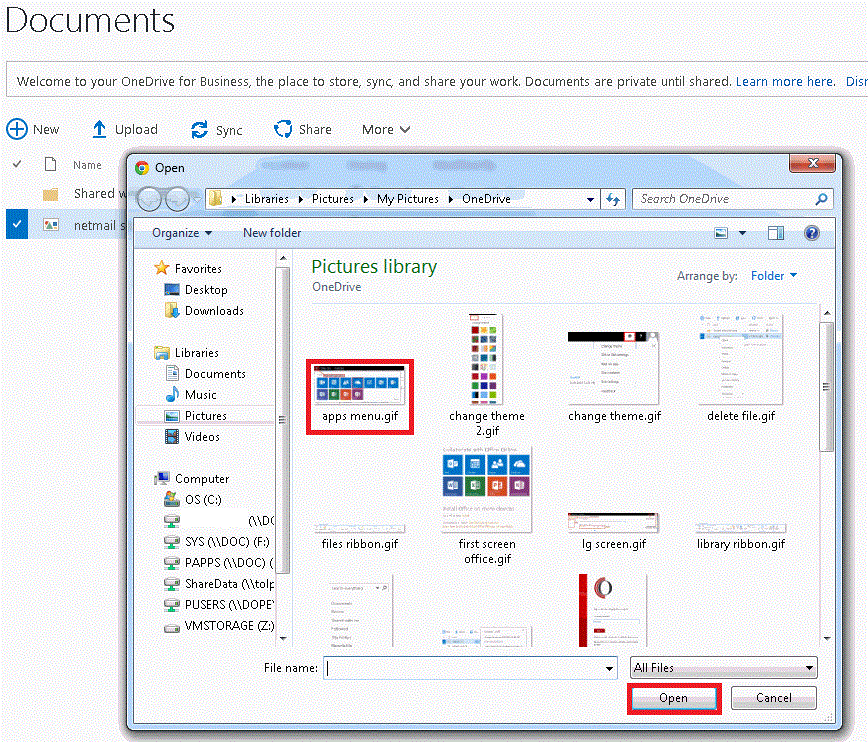
Task: Expand the File name dropdown arrow
Action: [609, 668]
